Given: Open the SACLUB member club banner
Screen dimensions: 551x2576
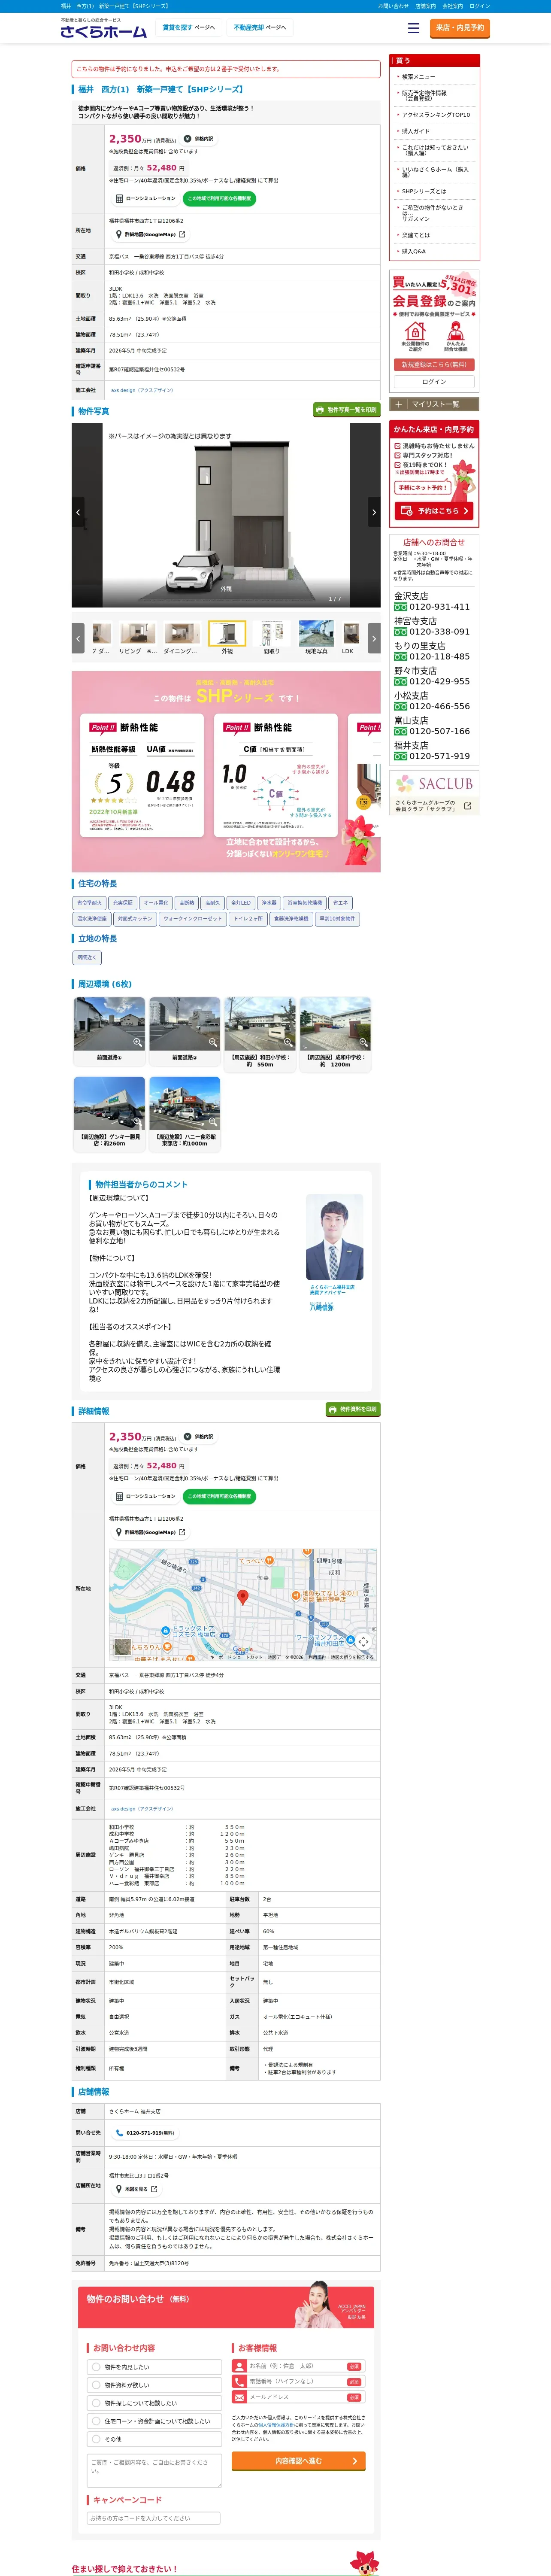Looking at the screenshot, I should click(x=434, y=792).
